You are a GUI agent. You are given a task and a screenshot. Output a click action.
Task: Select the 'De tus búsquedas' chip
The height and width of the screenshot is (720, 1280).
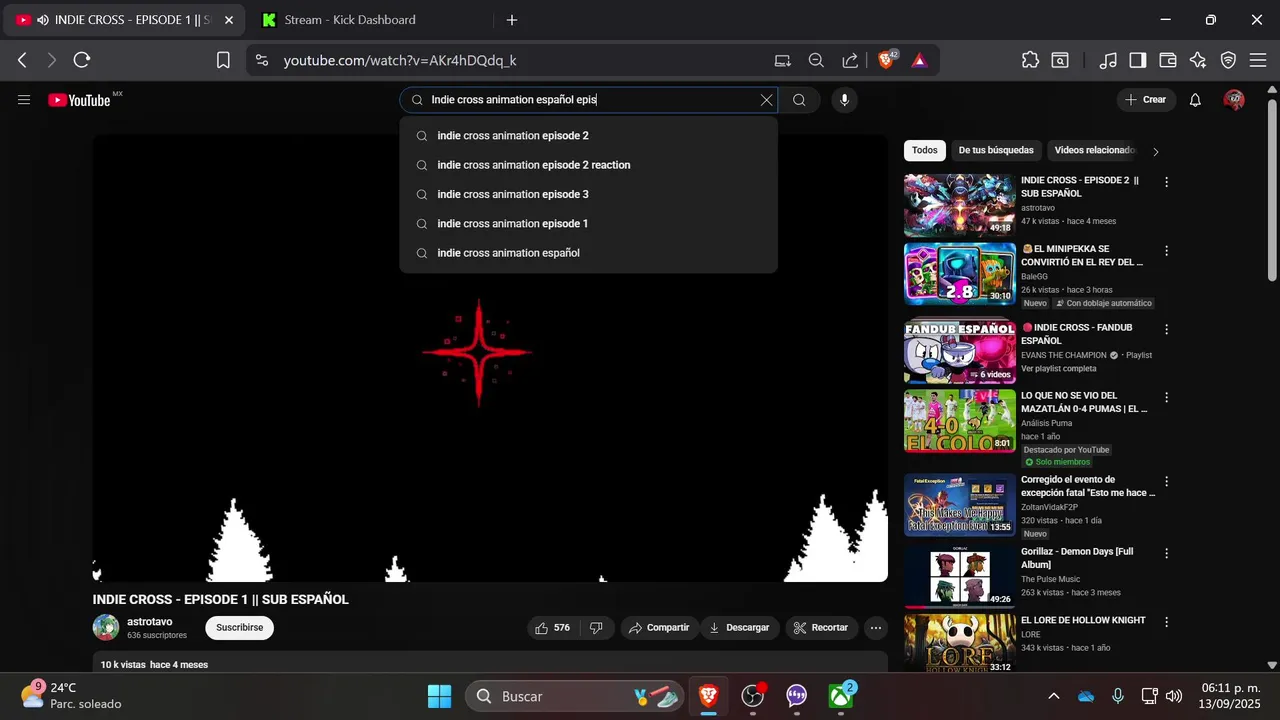click(996, 150)
